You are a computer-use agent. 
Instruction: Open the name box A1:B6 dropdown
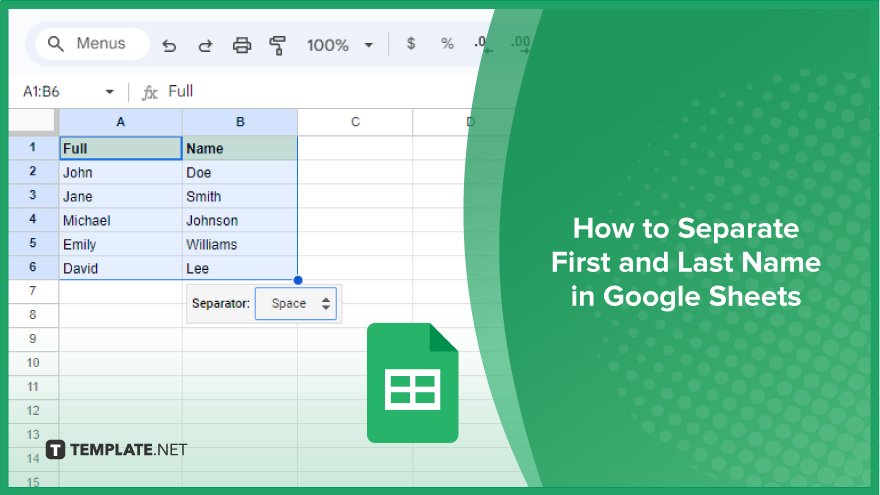pos(109,91)
